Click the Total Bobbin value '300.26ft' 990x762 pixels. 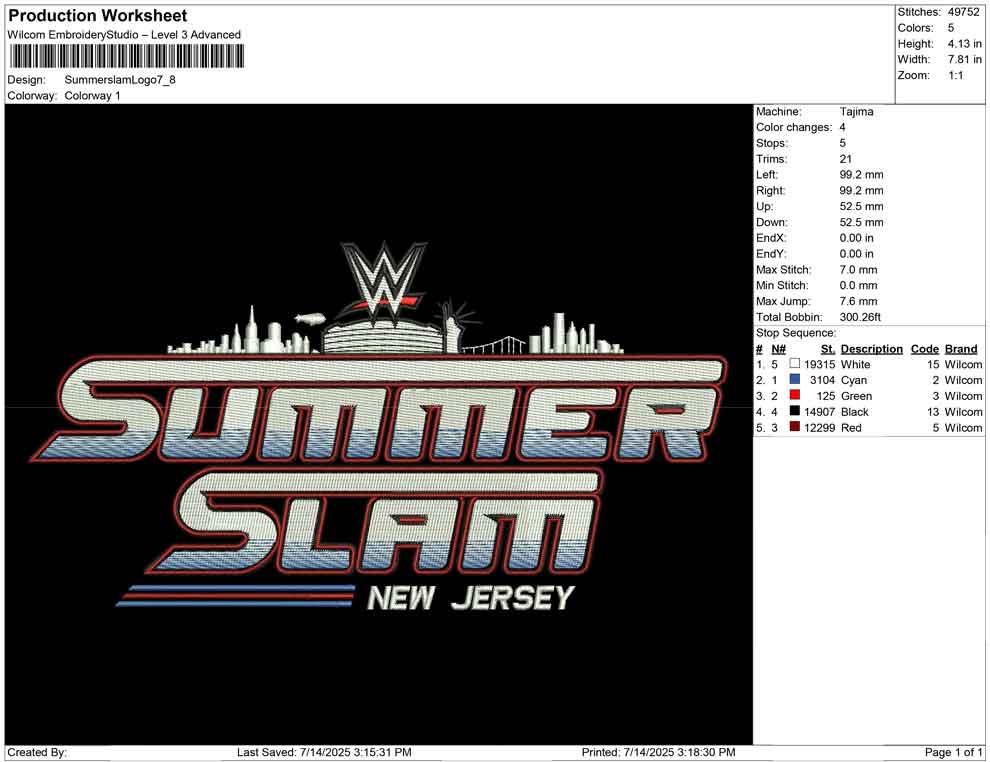click(x=860, y=317)
